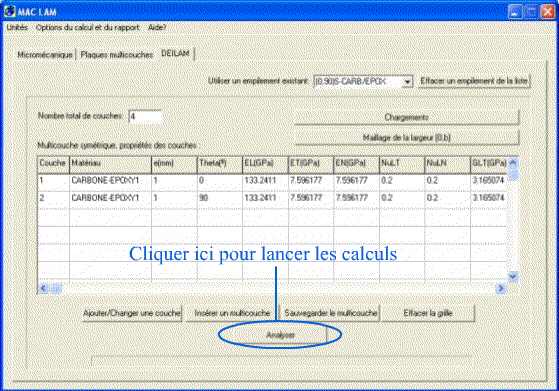Click the MAC LAM application icon
The height and width of the screenshot is (391, 559).
click(9, 11)
